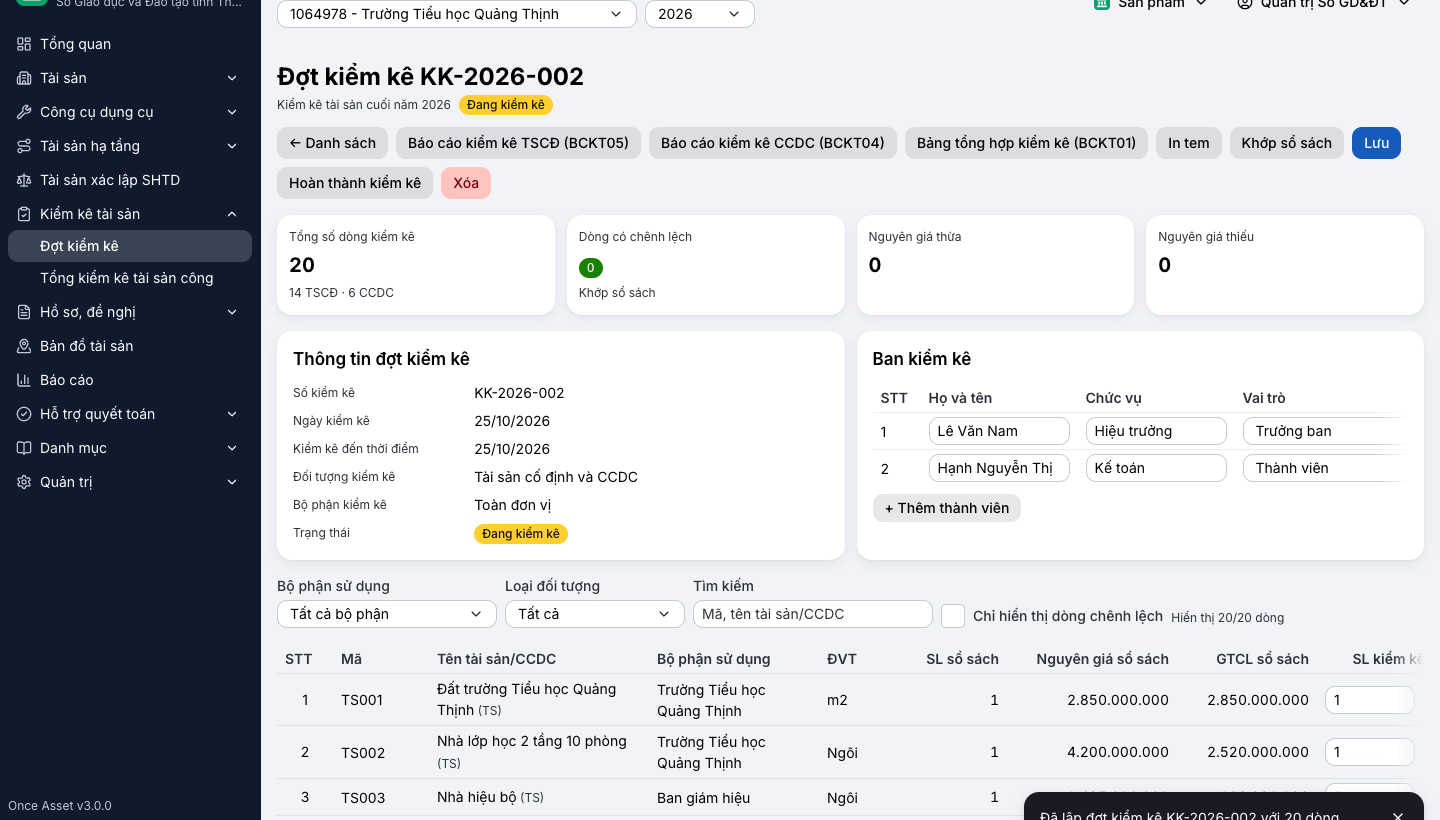This screenshot has height=820, width=1440.
Task: Click the Sản phẩm grid icon
Action: (1102, 4)
